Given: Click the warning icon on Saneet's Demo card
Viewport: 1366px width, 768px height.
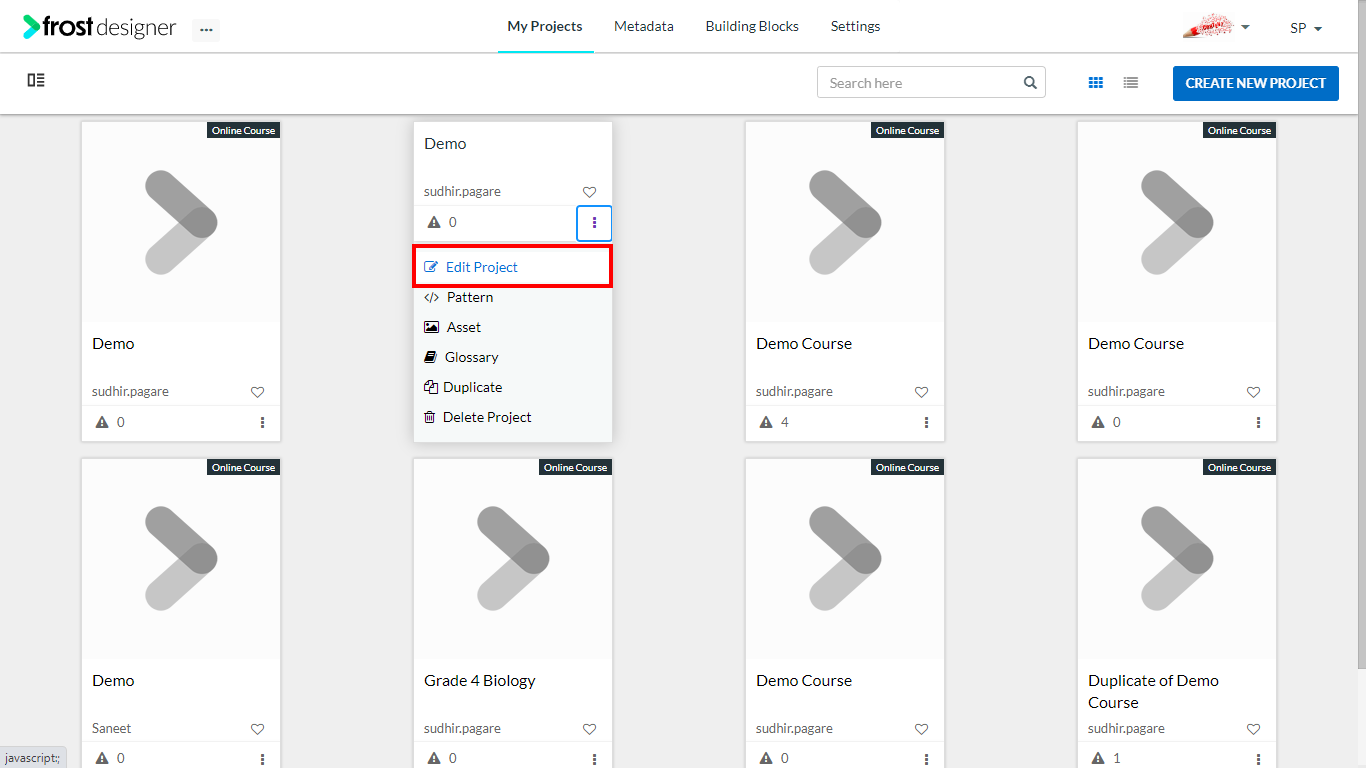Looking at the screenshot, I should 102,759.
